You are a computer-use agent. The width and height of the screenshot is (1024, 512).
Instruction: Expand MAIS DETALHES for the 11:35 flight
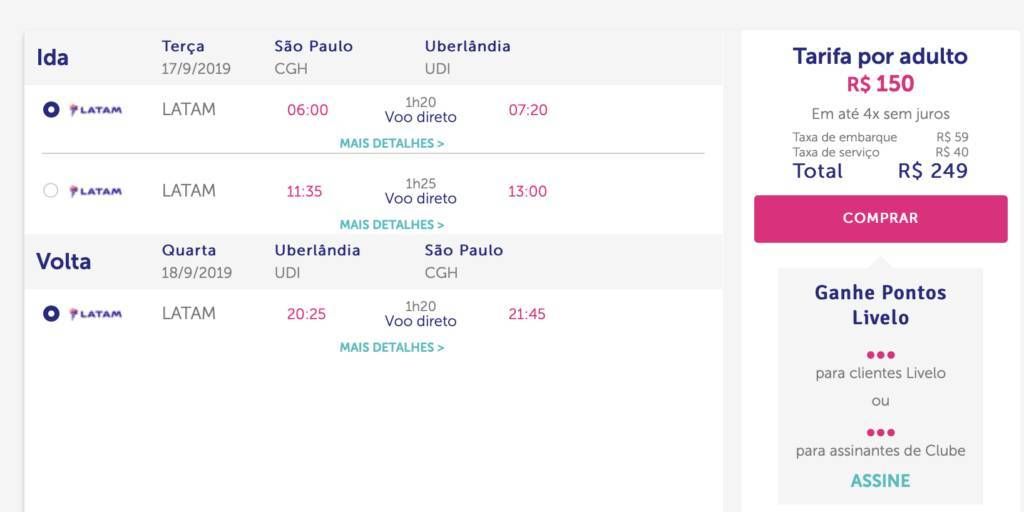click(392, 225)
